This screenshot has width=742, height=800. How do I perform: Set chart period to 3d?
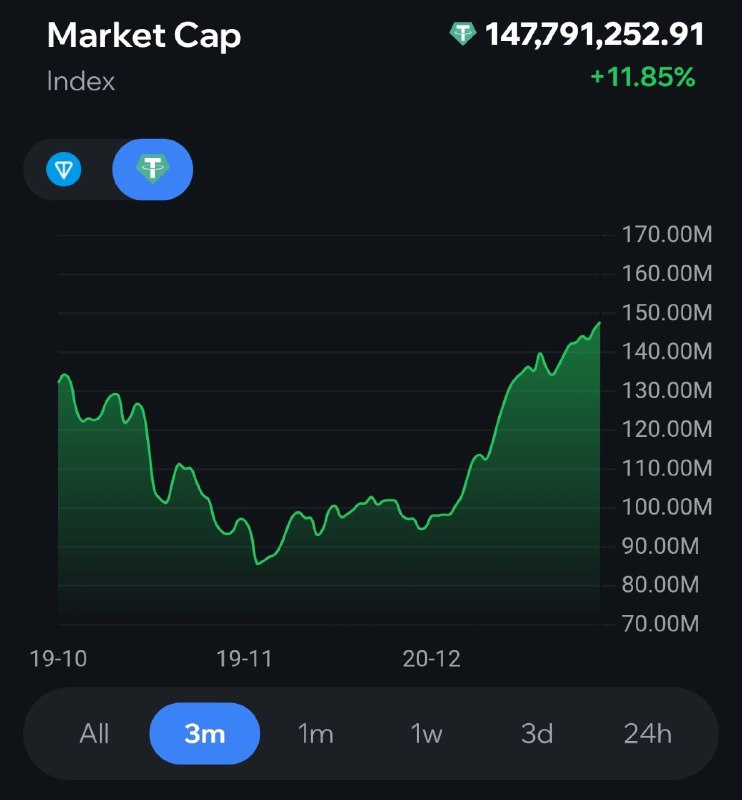(537, 734)
